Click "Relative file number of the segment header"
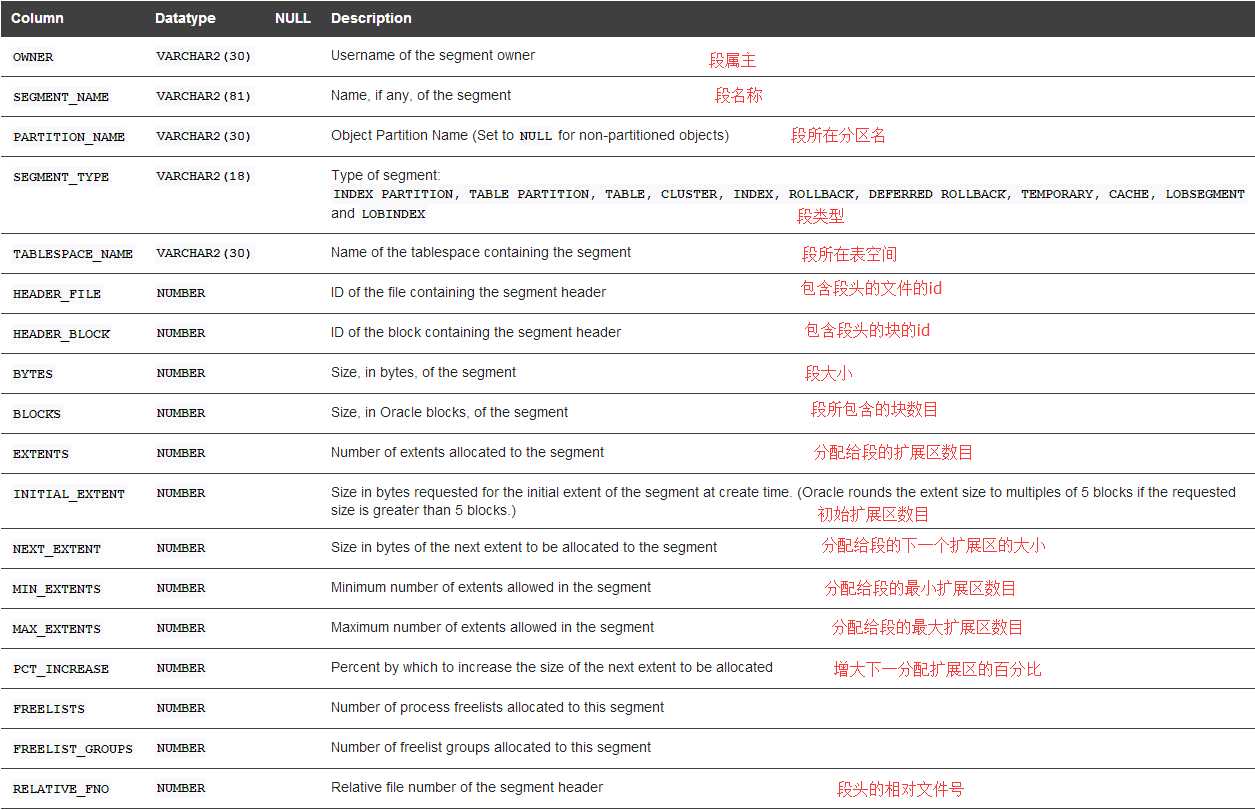This screenshot has height=810, width=1255. (467, 787)
